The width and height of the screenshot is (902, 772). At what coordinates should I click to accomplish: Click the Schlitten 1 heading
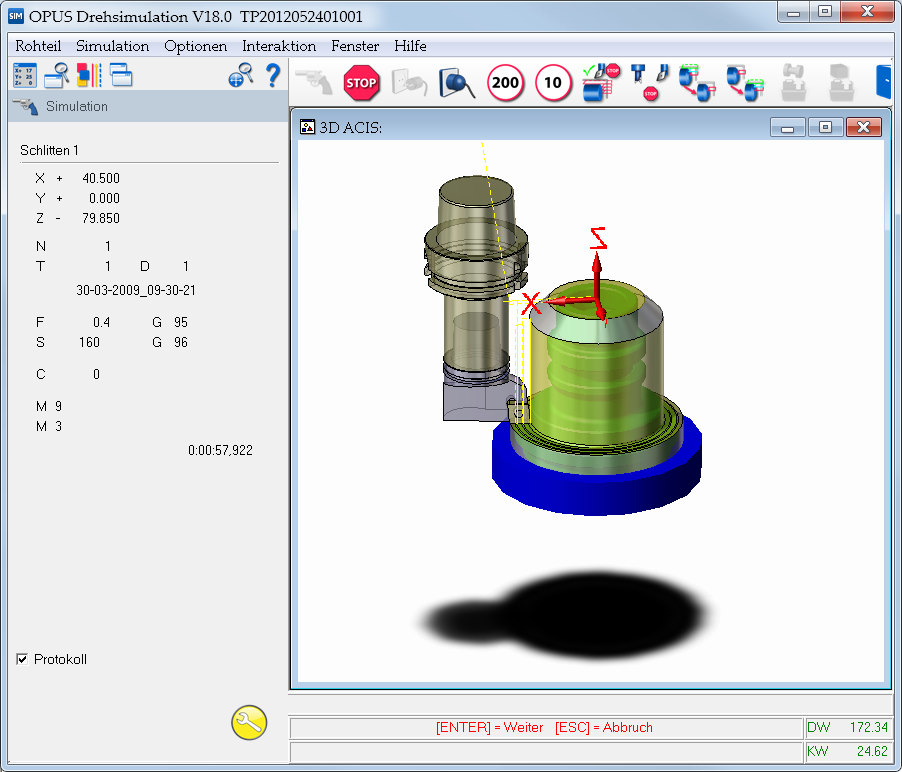point(49,151)
